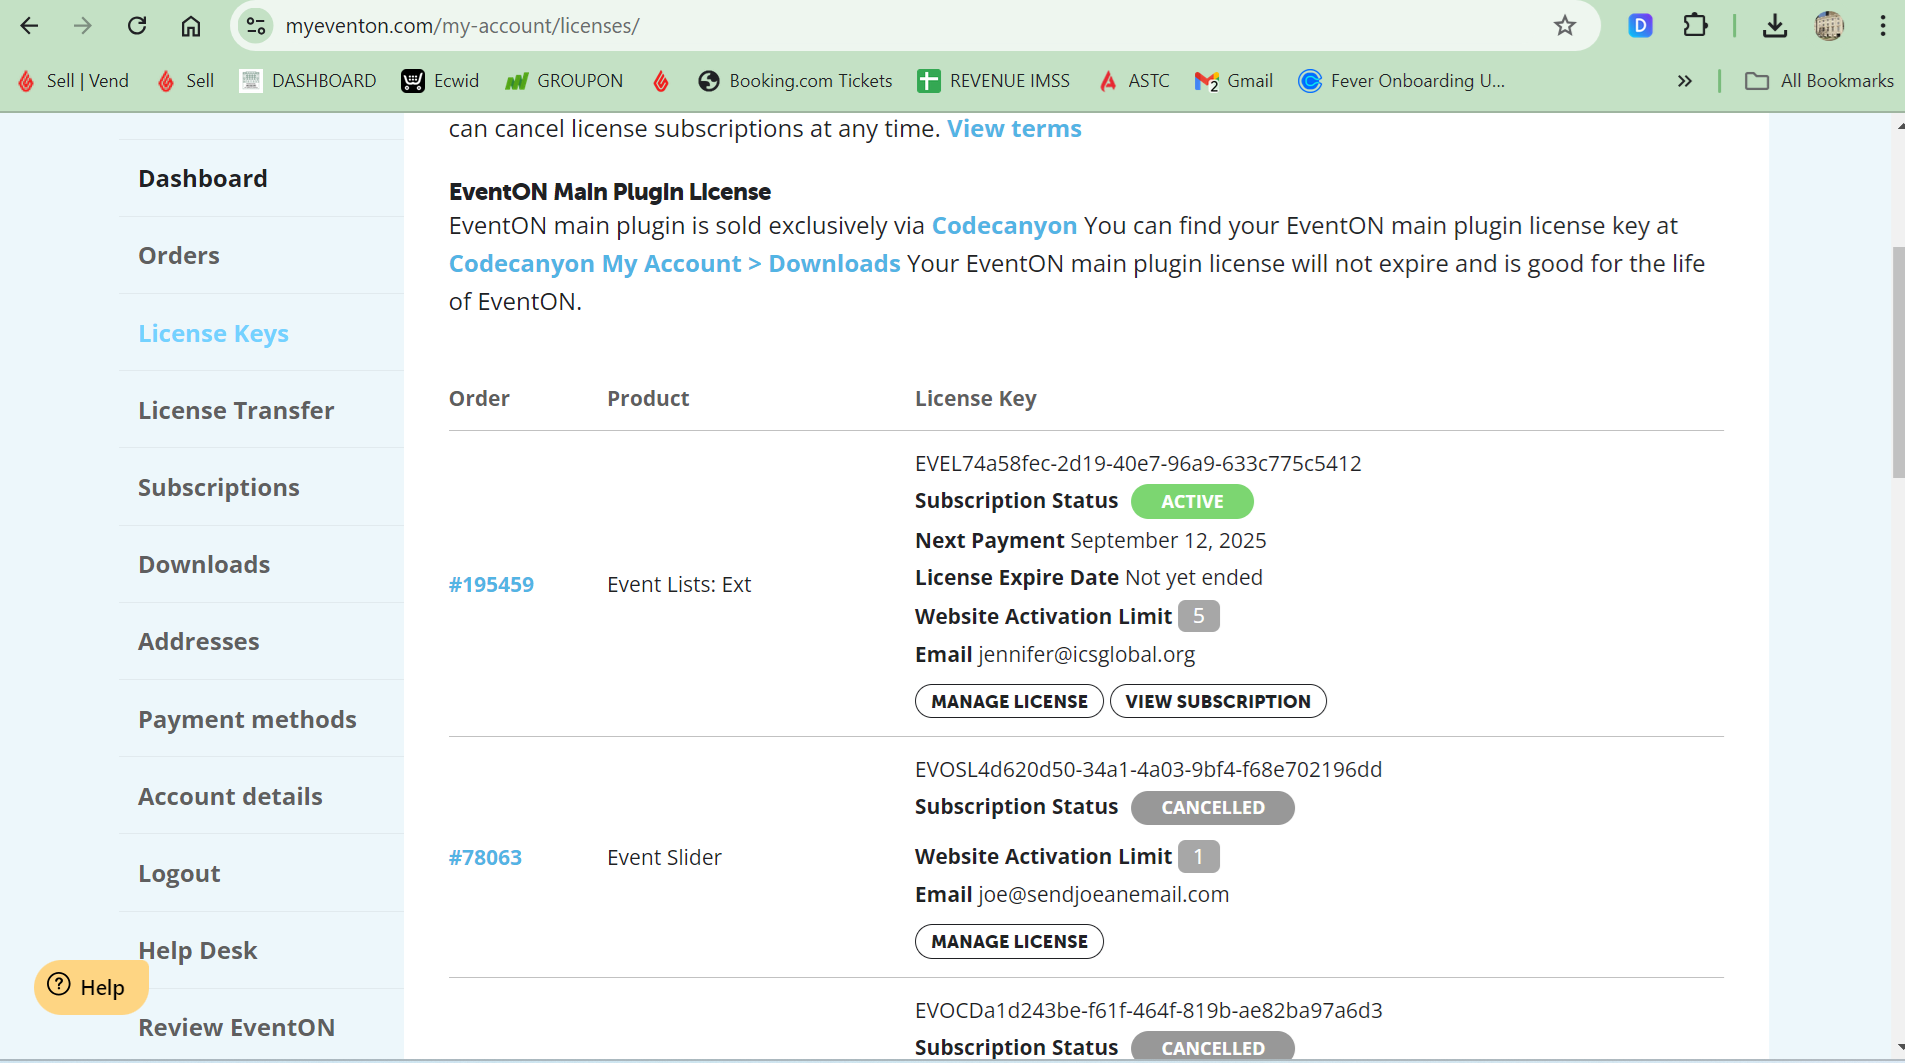The width and height of the screenshot is (1905, 1063).
Task: Open License Transfer in the sidebar
Action: click(236, 411)
